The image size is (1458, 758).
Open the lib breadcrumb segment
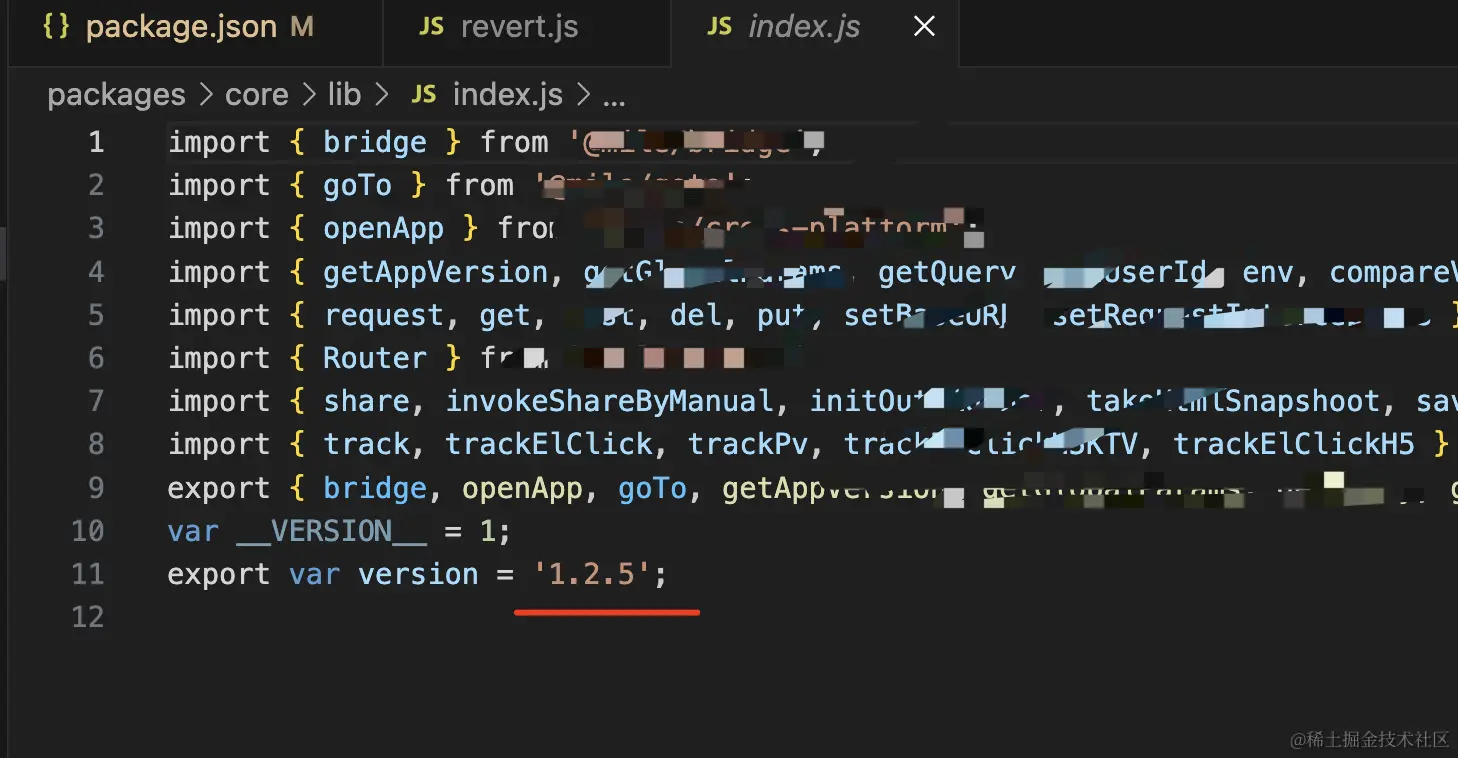click(x=344, y=94)
